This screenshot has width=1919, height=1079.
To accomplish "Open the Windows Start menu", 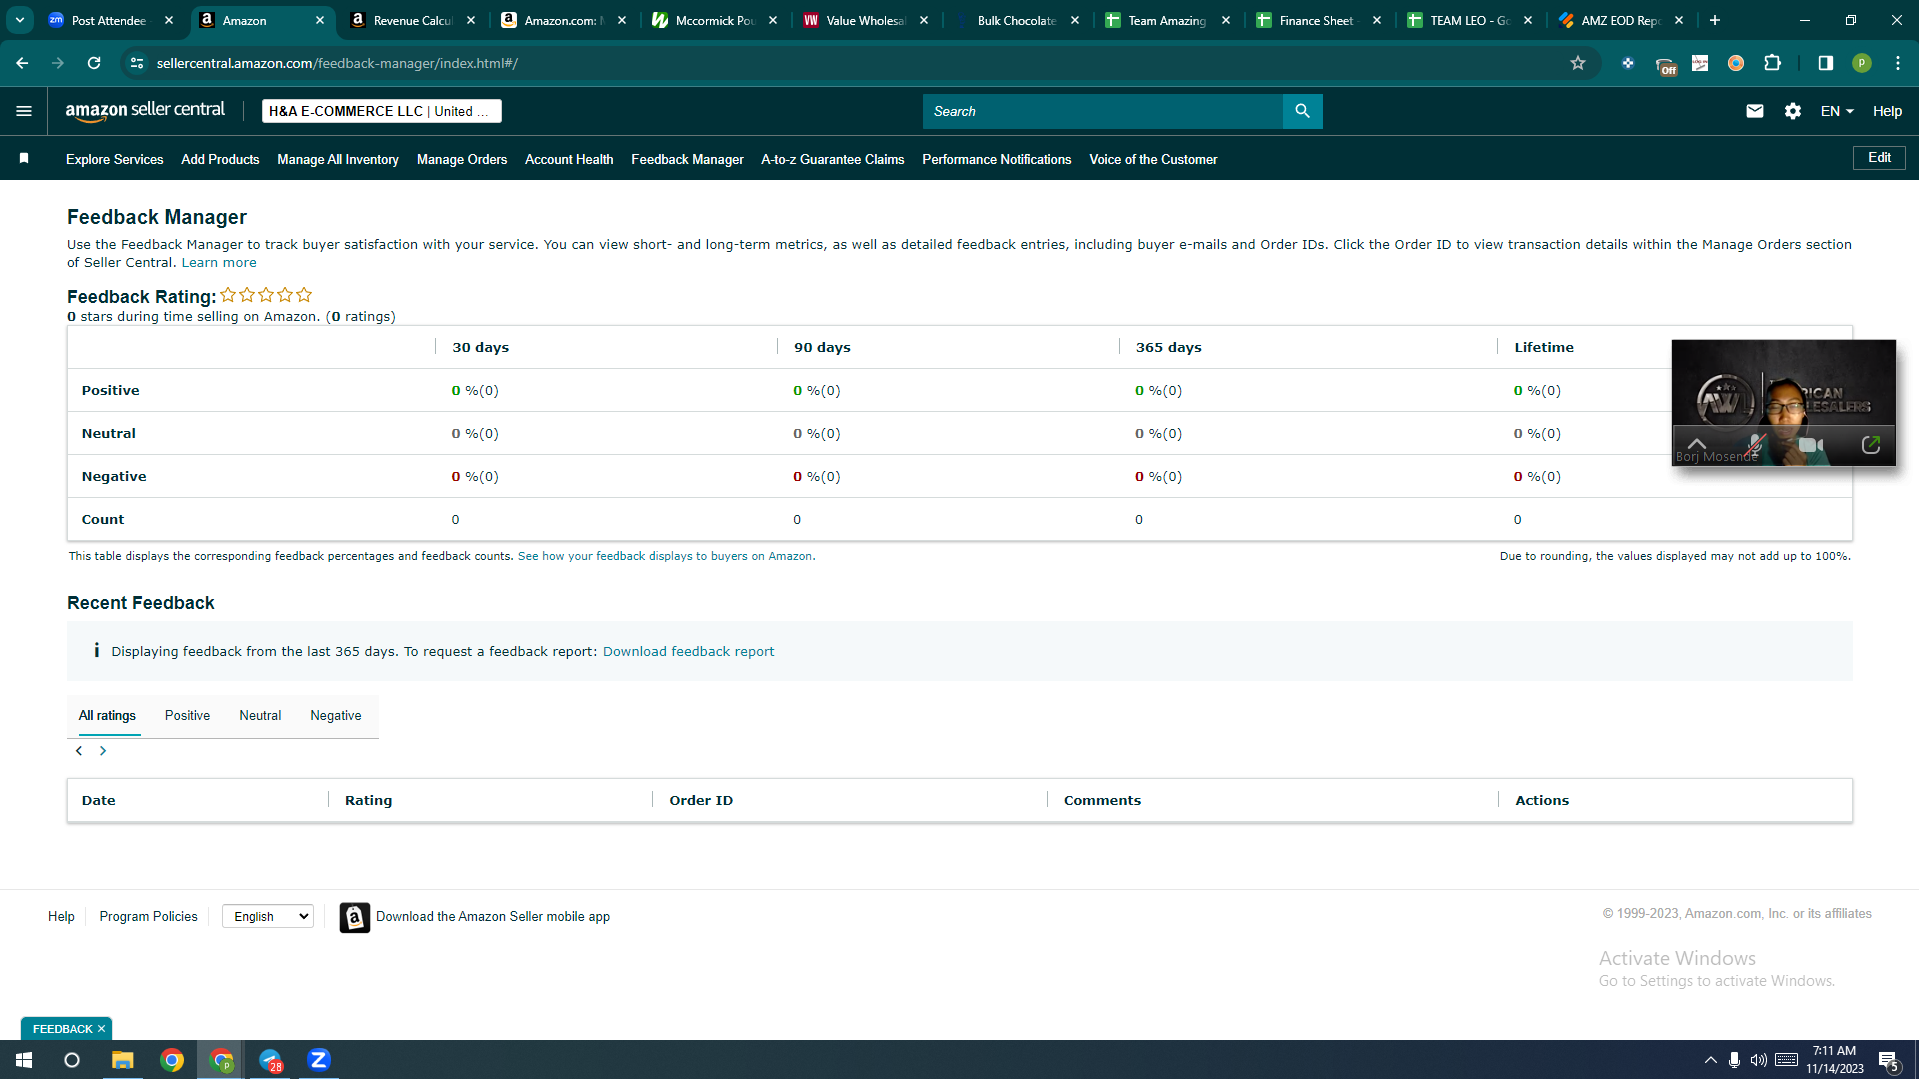I will [24, 1060].
